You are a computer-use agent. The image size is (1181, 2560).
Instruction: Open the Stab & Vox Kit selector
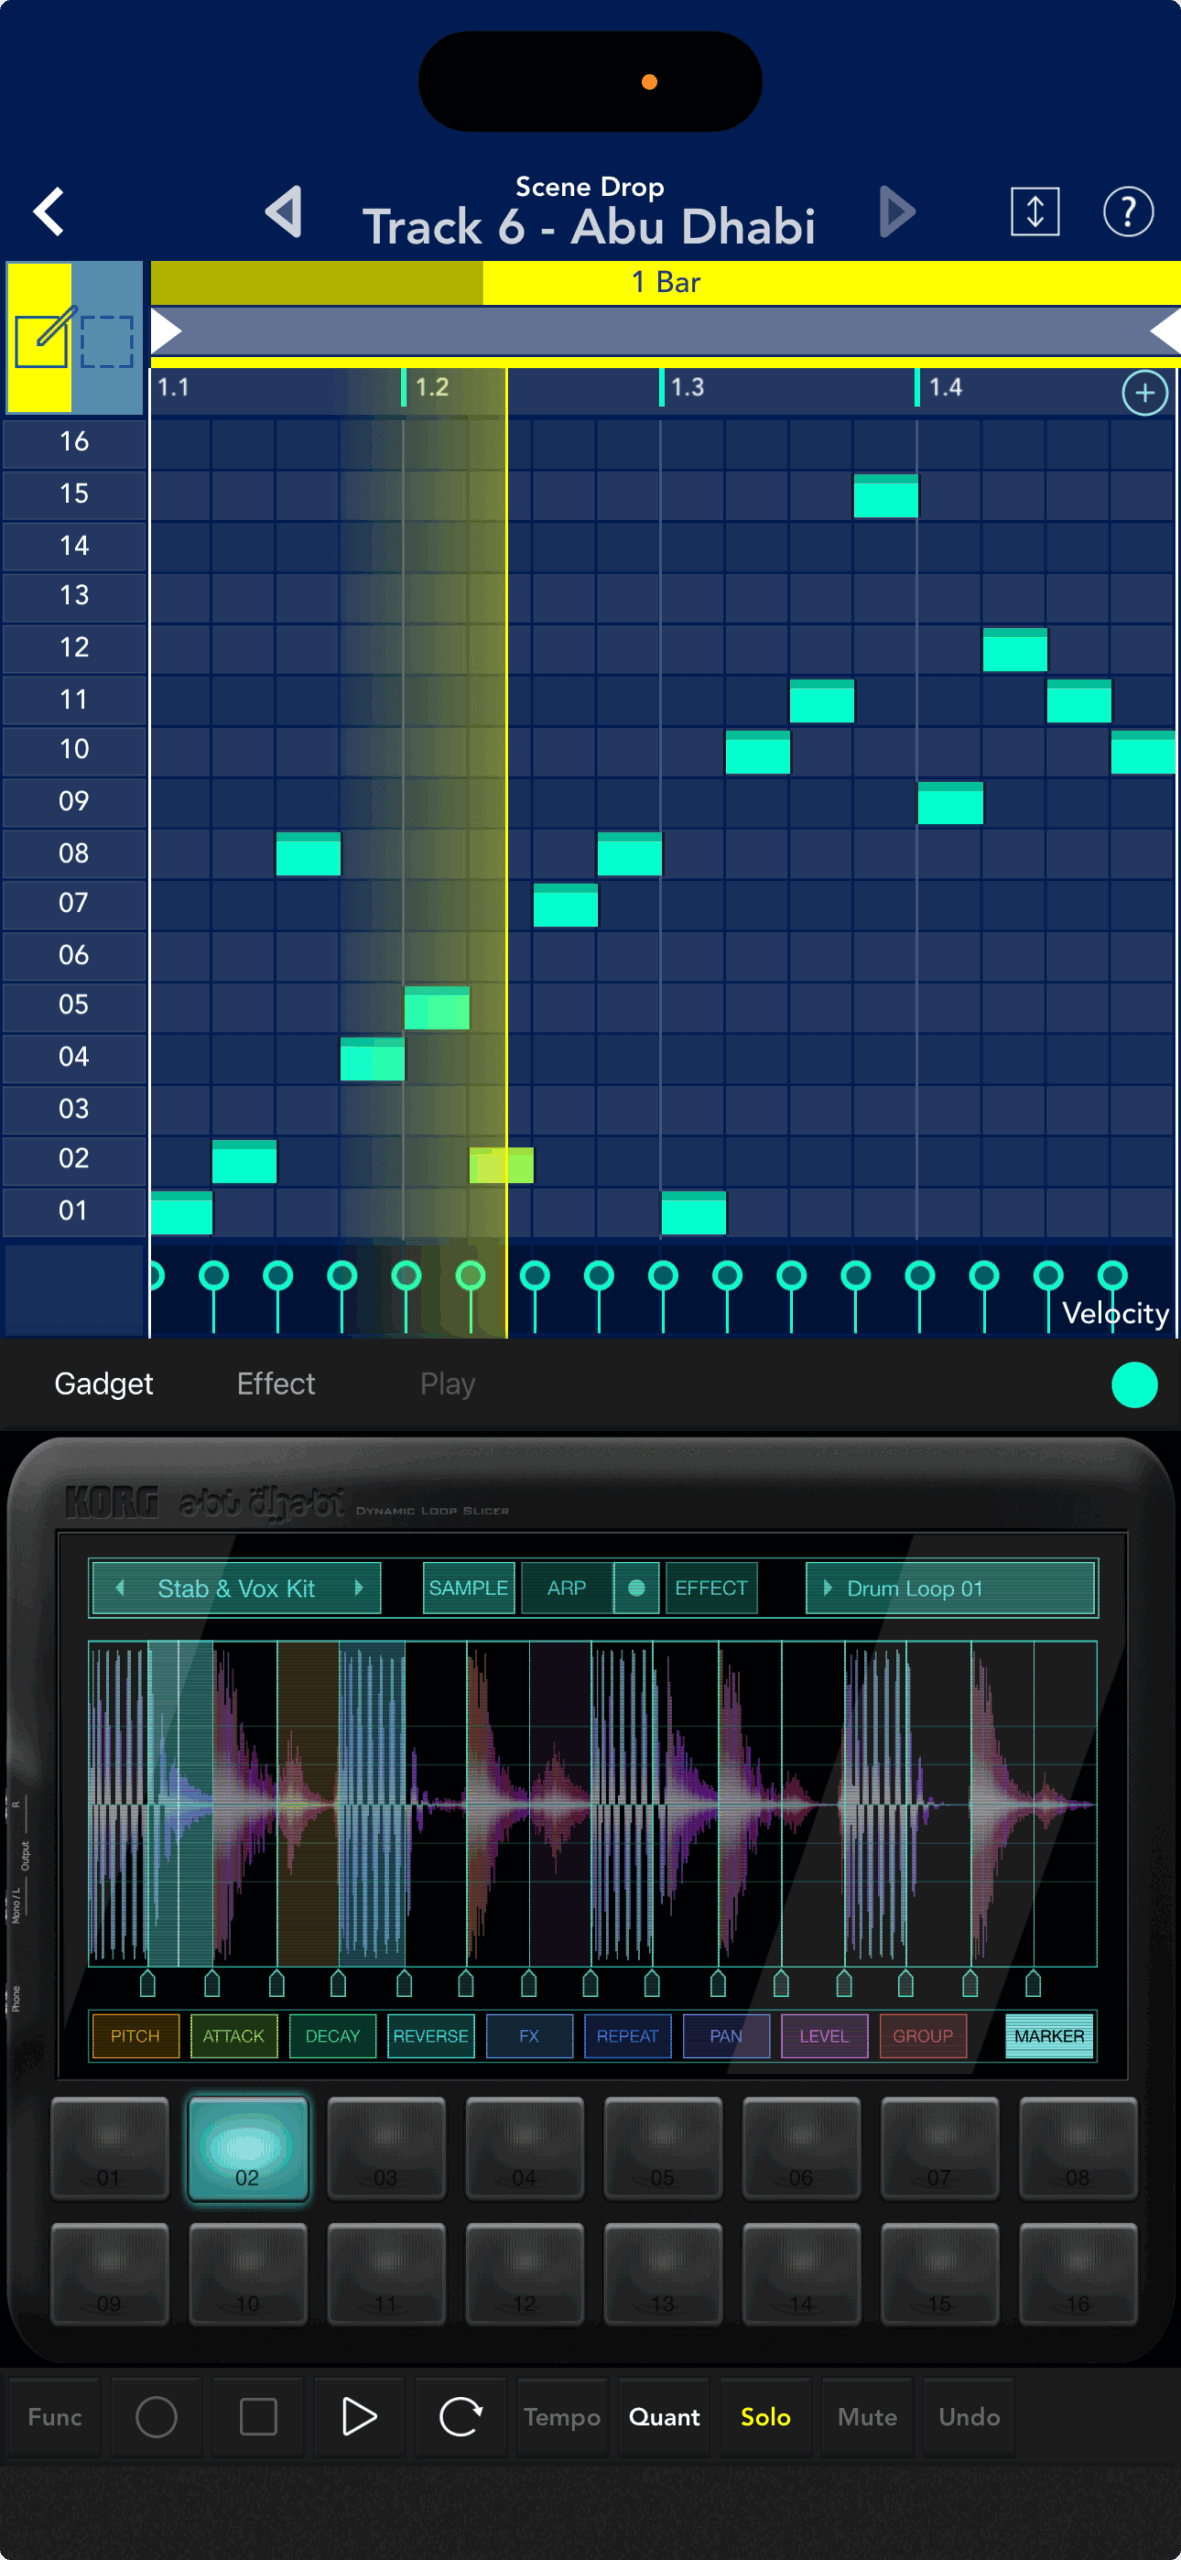click(x=236, y=1588)
